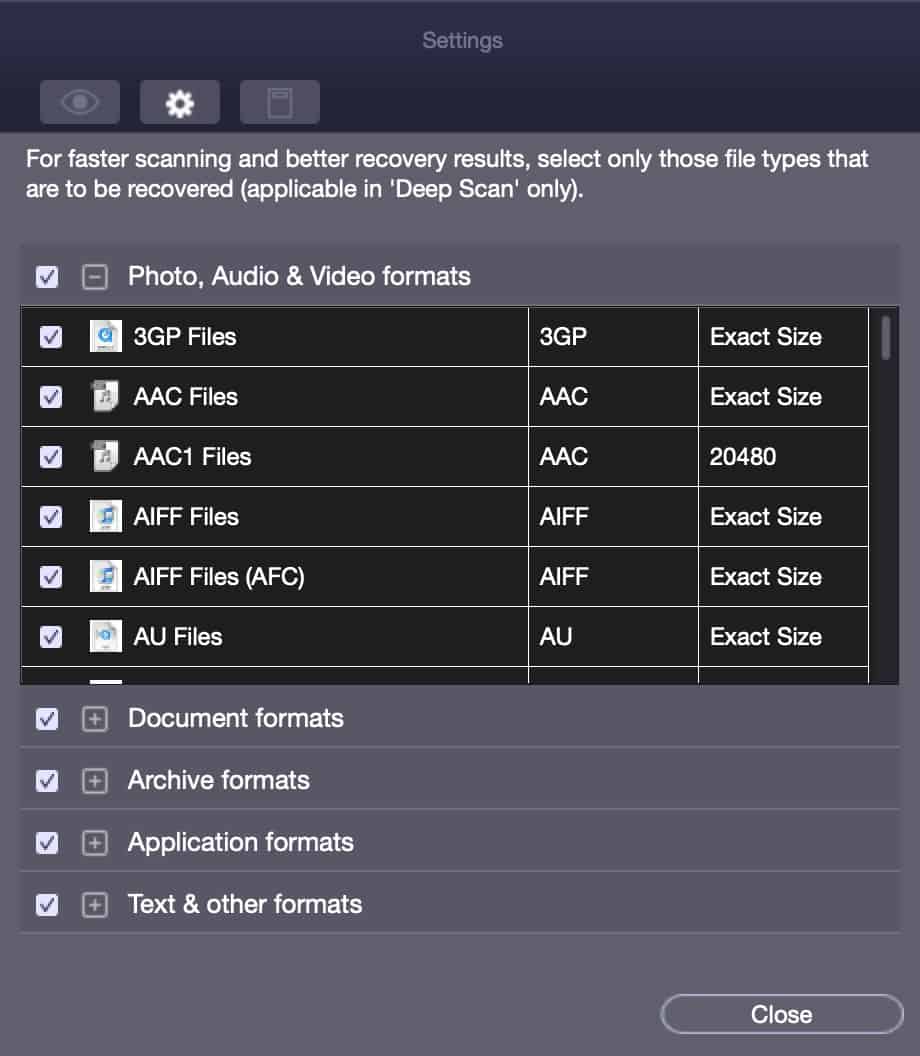Click the AU Files file icon

click(x=106, y=636)
